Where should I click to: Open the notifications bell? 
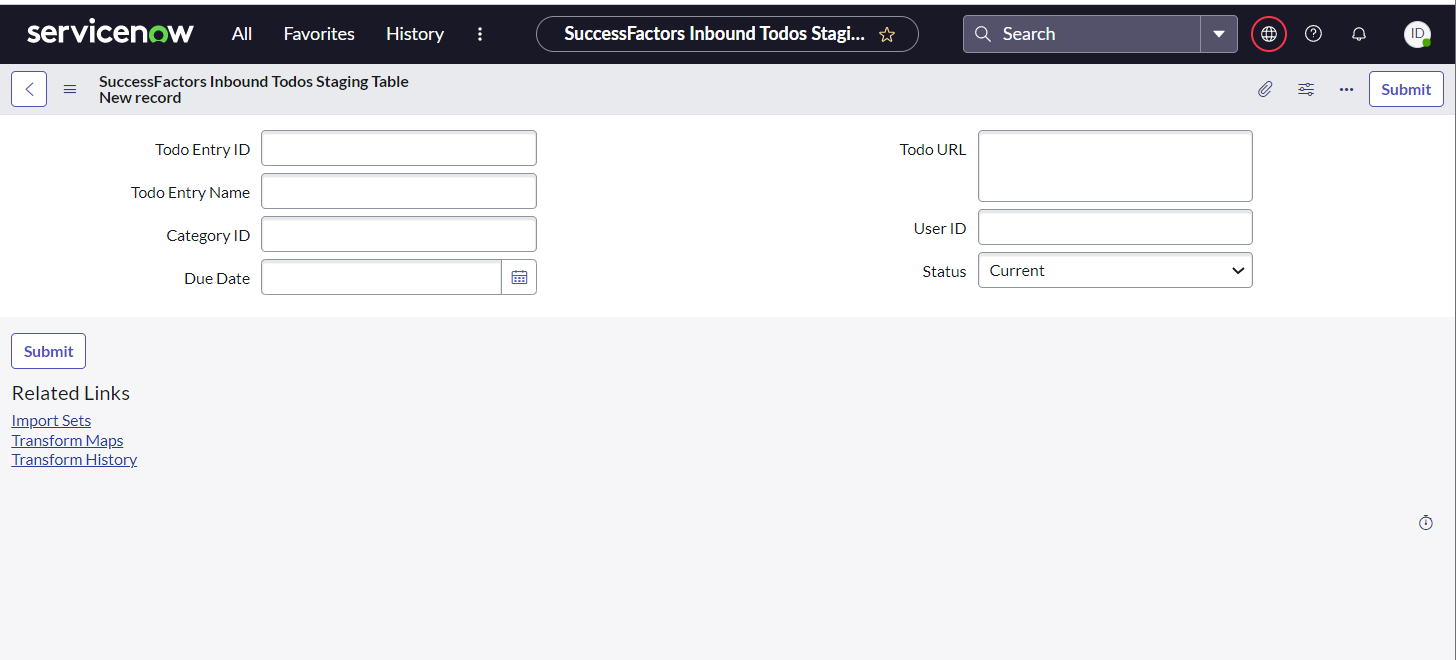[x=1358, y=33]
